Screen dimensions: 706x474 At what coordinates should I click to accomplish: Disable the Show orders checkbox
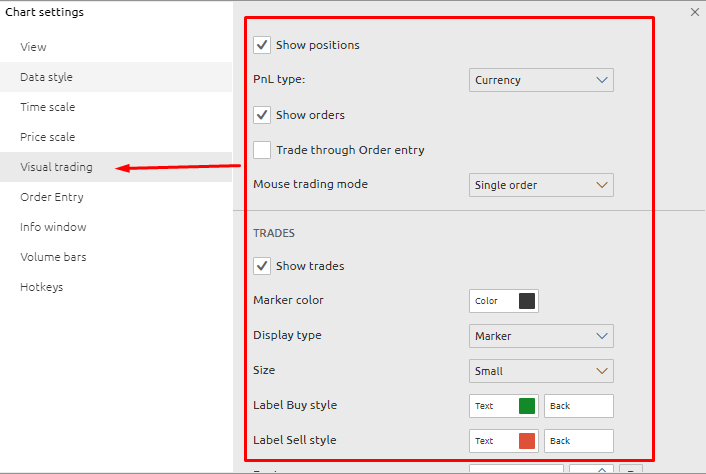(262, 115)
